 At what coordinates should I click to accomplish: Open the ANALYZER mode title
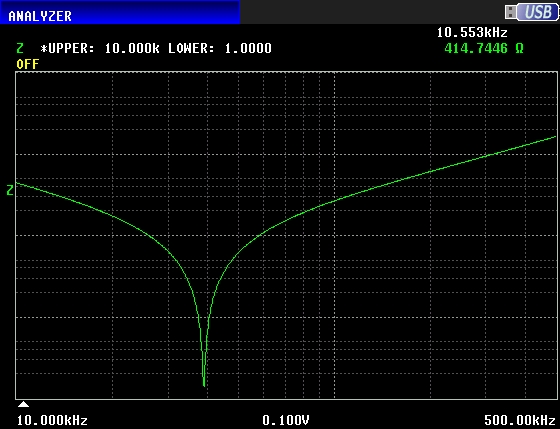[x=40, y=16]
